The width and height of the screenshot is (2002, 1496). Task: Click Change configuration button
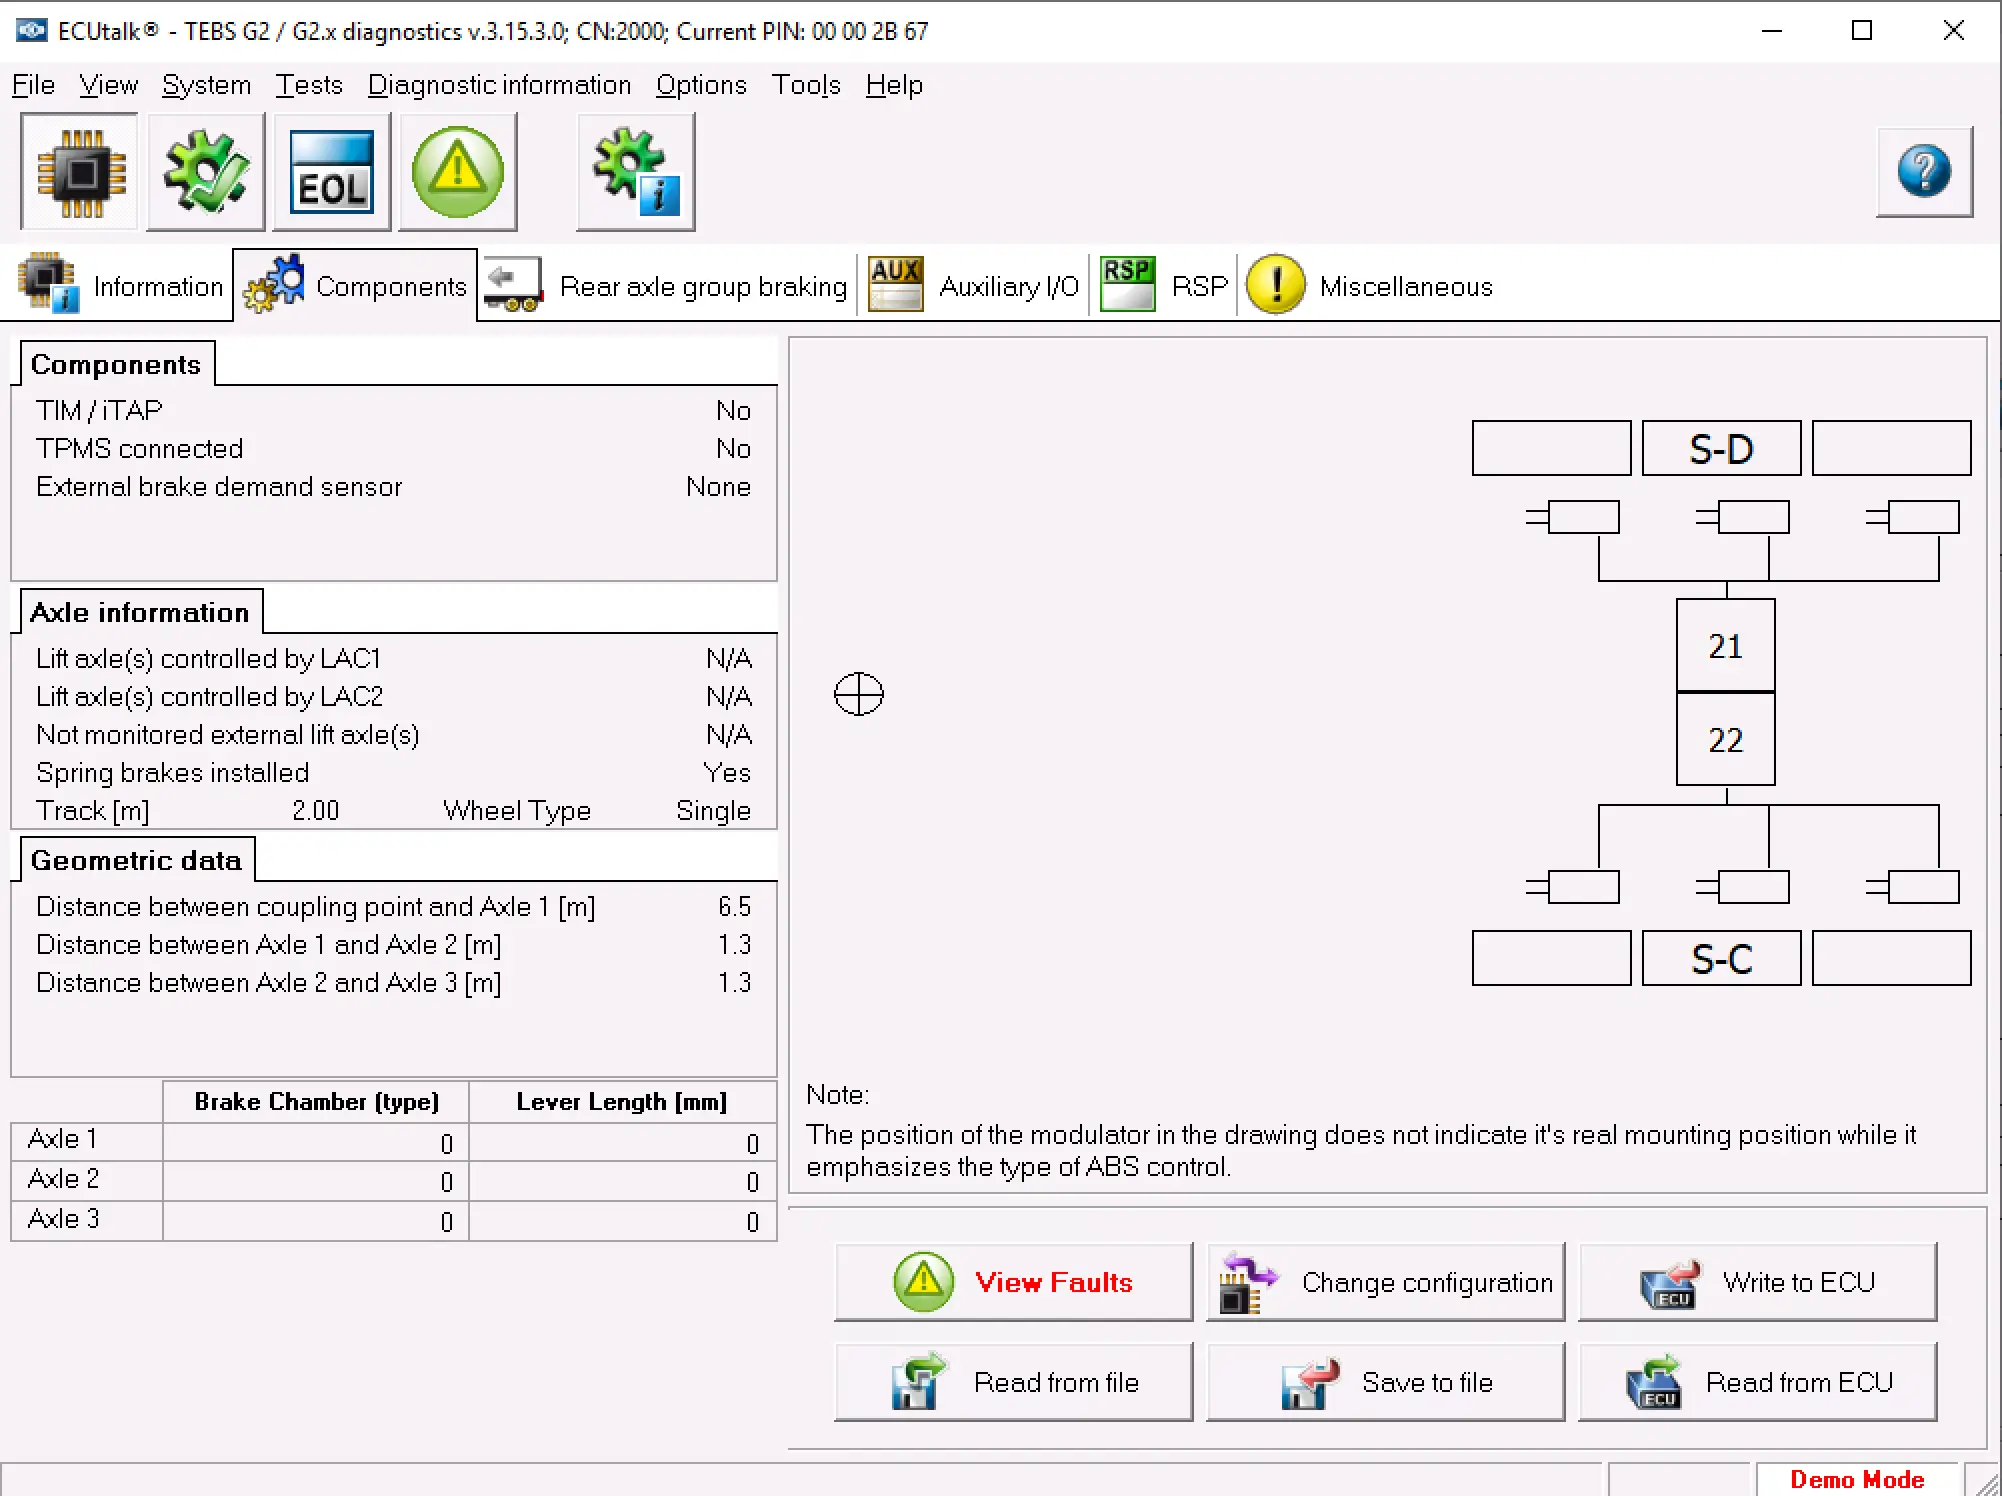pyautogui.click(x=1385, y=1282)
